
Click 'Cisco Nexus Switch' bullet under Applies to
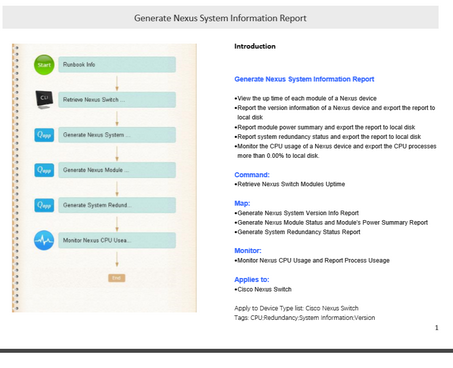(263, 289)
